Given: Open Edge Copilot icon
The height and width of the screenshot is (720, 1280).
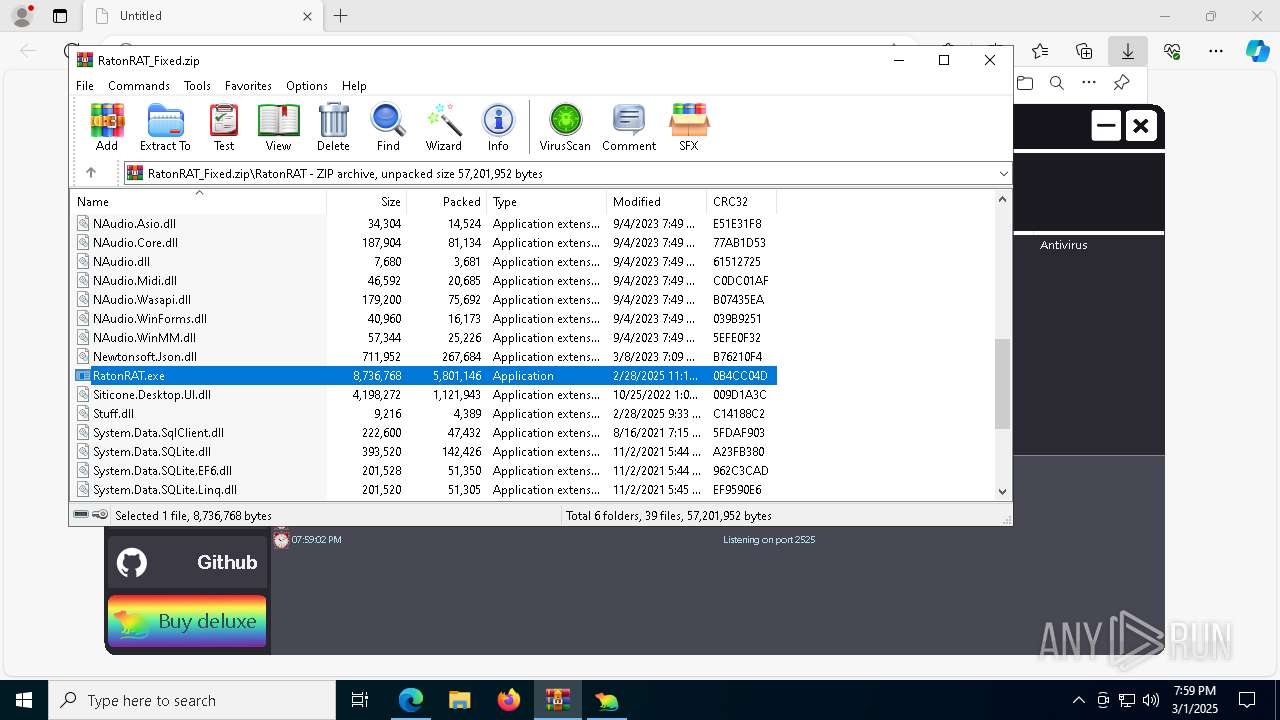Looking at the screenshot, I should coord(1257,51).
